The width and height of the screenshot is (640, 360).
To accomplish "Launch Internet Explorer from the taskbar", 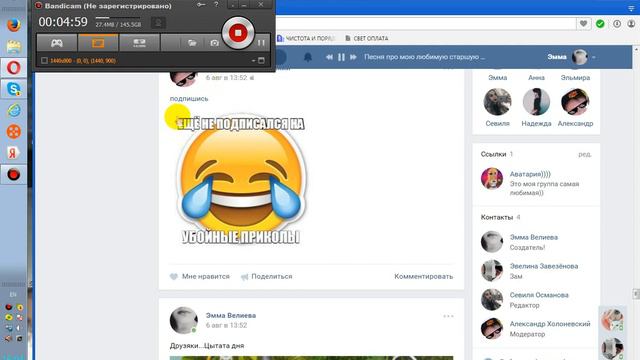I will pyautogui.click(x=13, y=110).
